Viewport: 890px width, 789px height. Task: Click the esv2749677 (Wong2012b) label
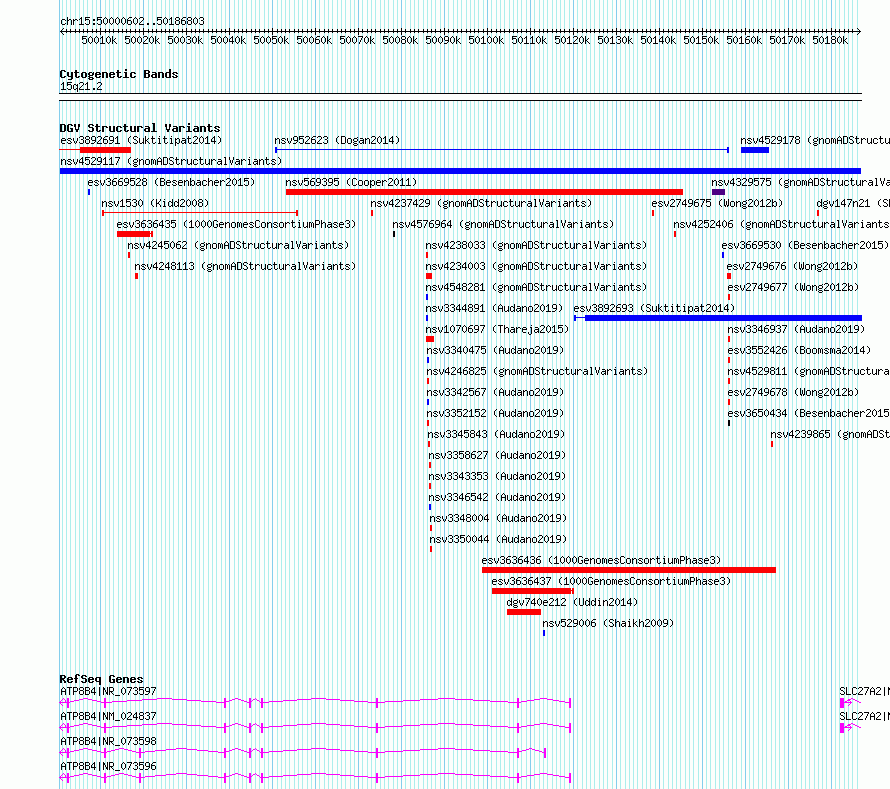pos(793,287)
